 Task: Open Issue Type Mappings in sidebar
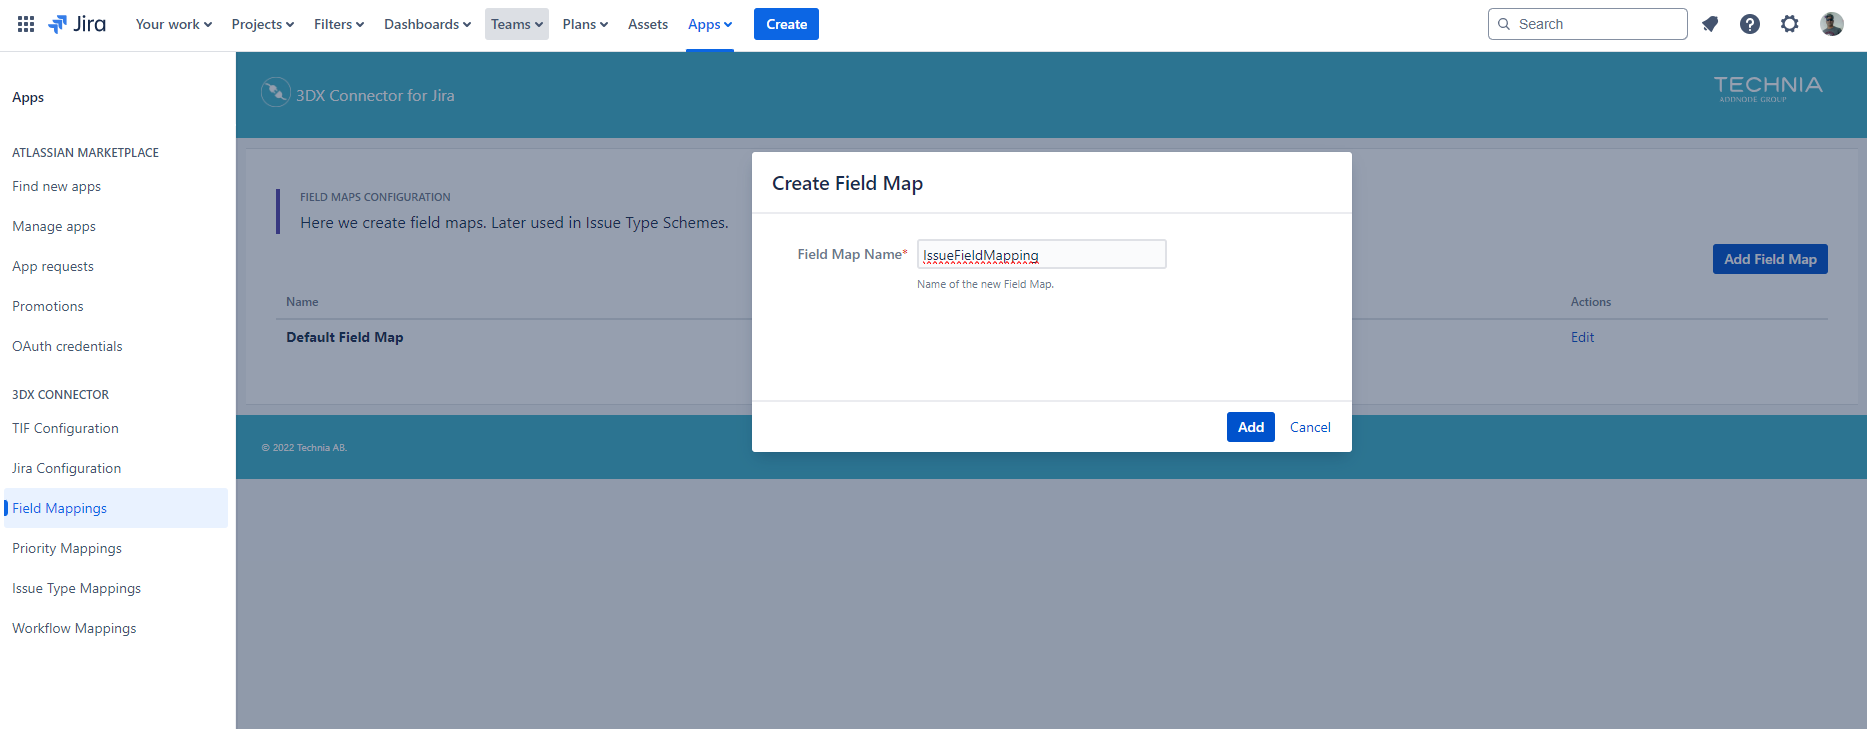click(76, 588)
